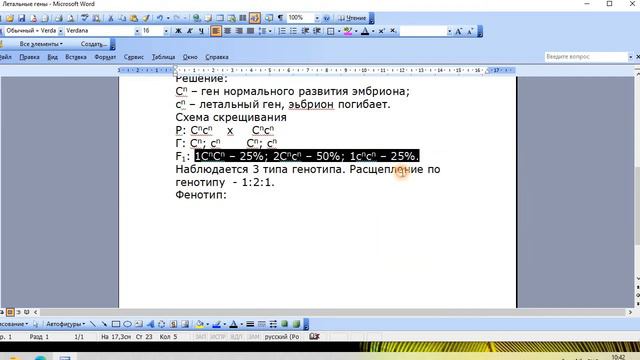Pick font color swatch in formatting toolbar

pos(365,31)
